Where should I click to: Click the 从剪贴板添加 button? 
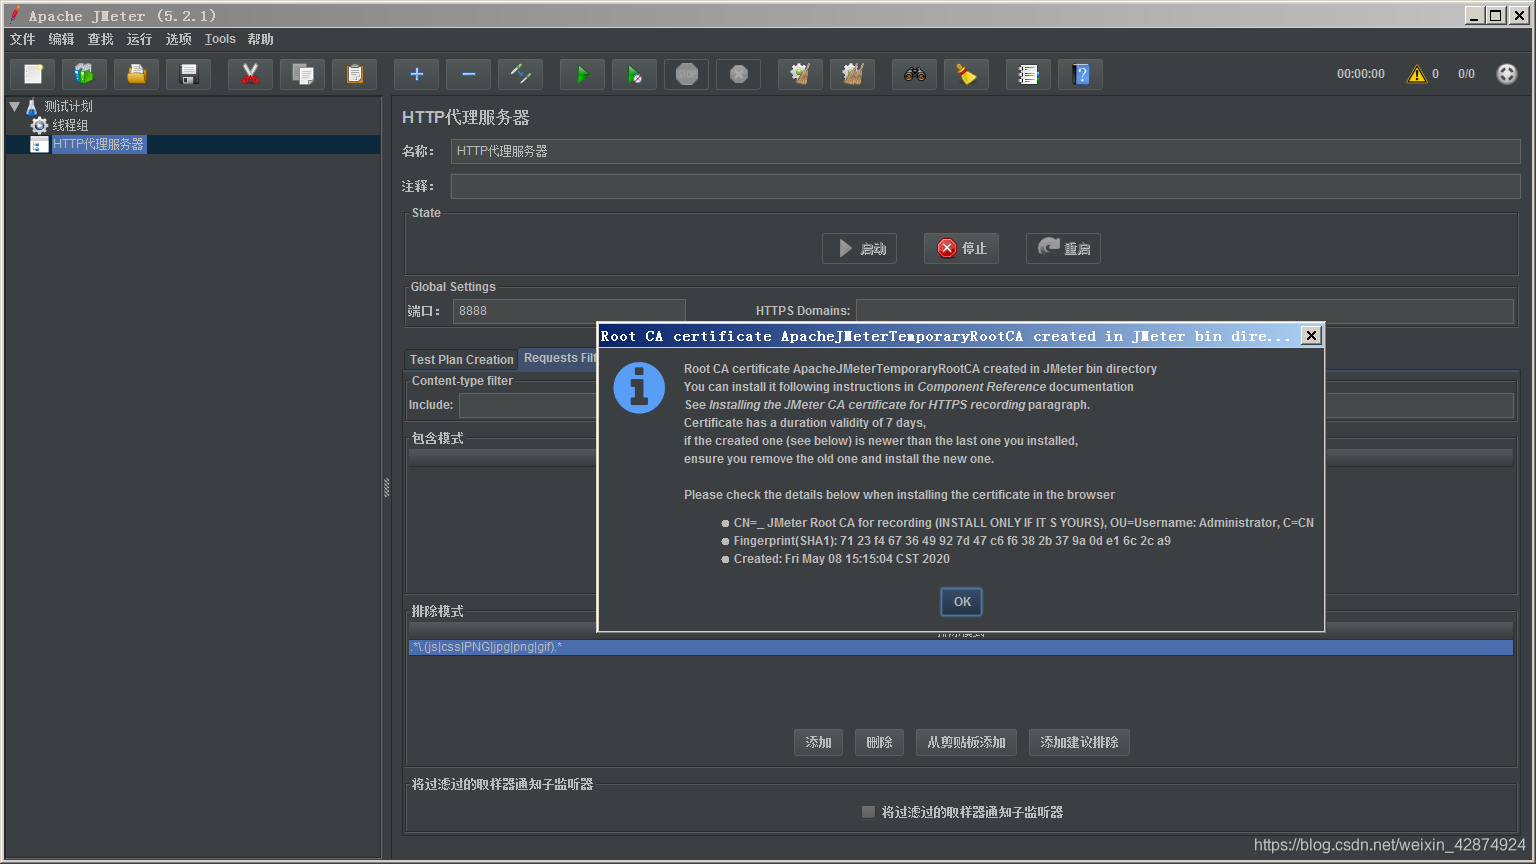click(x=966, y=742)
